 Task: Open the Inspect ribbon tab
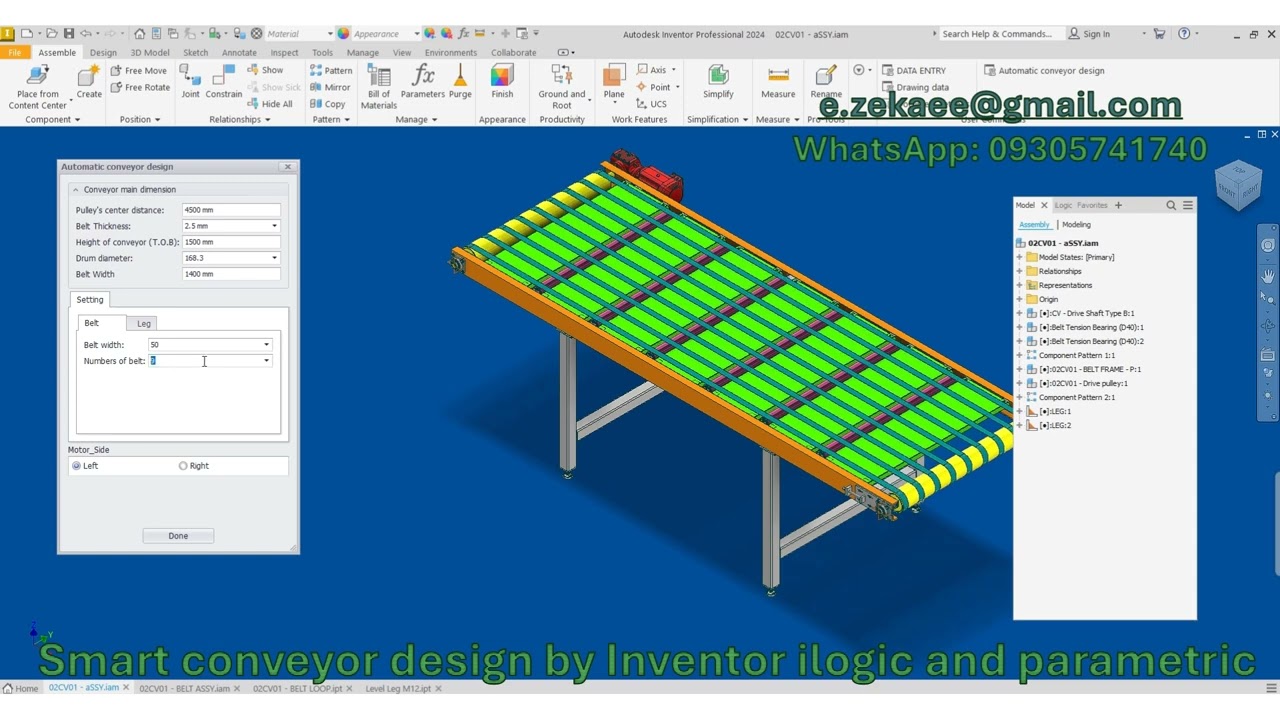(284, 52)
